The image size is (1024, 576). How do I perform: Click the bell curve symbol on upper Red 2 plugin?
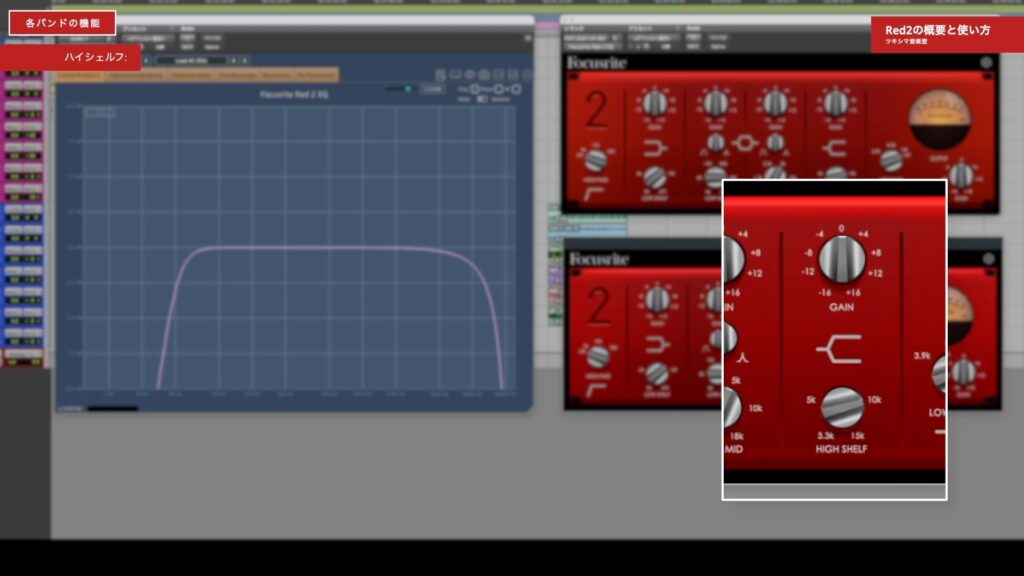click(745, 142)
